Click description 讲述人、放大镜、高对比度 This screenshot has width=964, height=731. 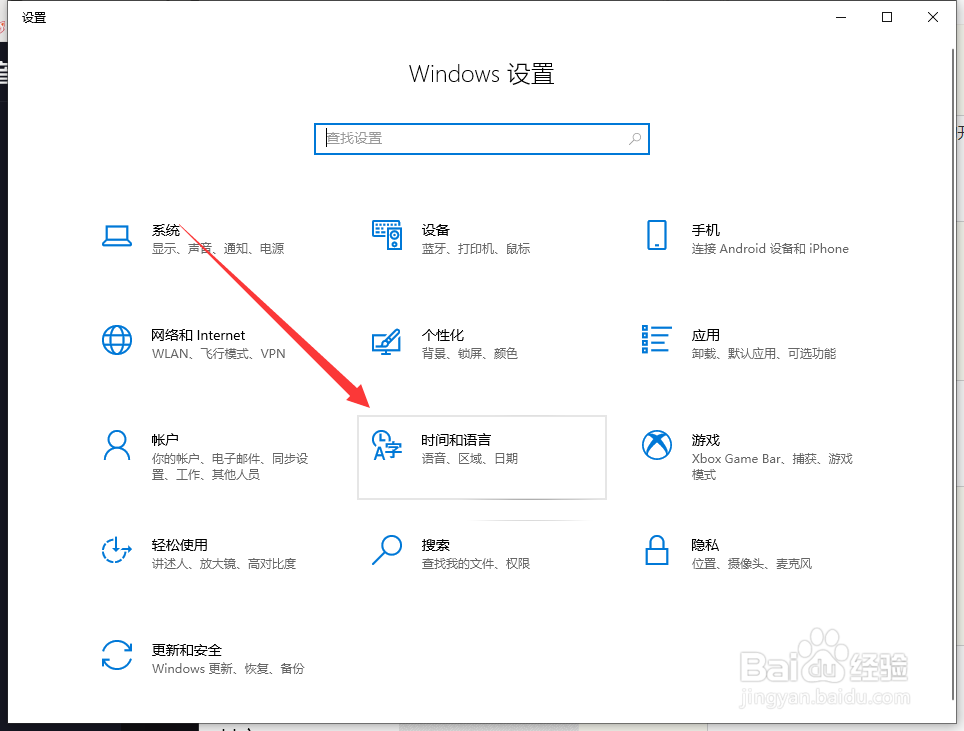[x=224, y=563]
